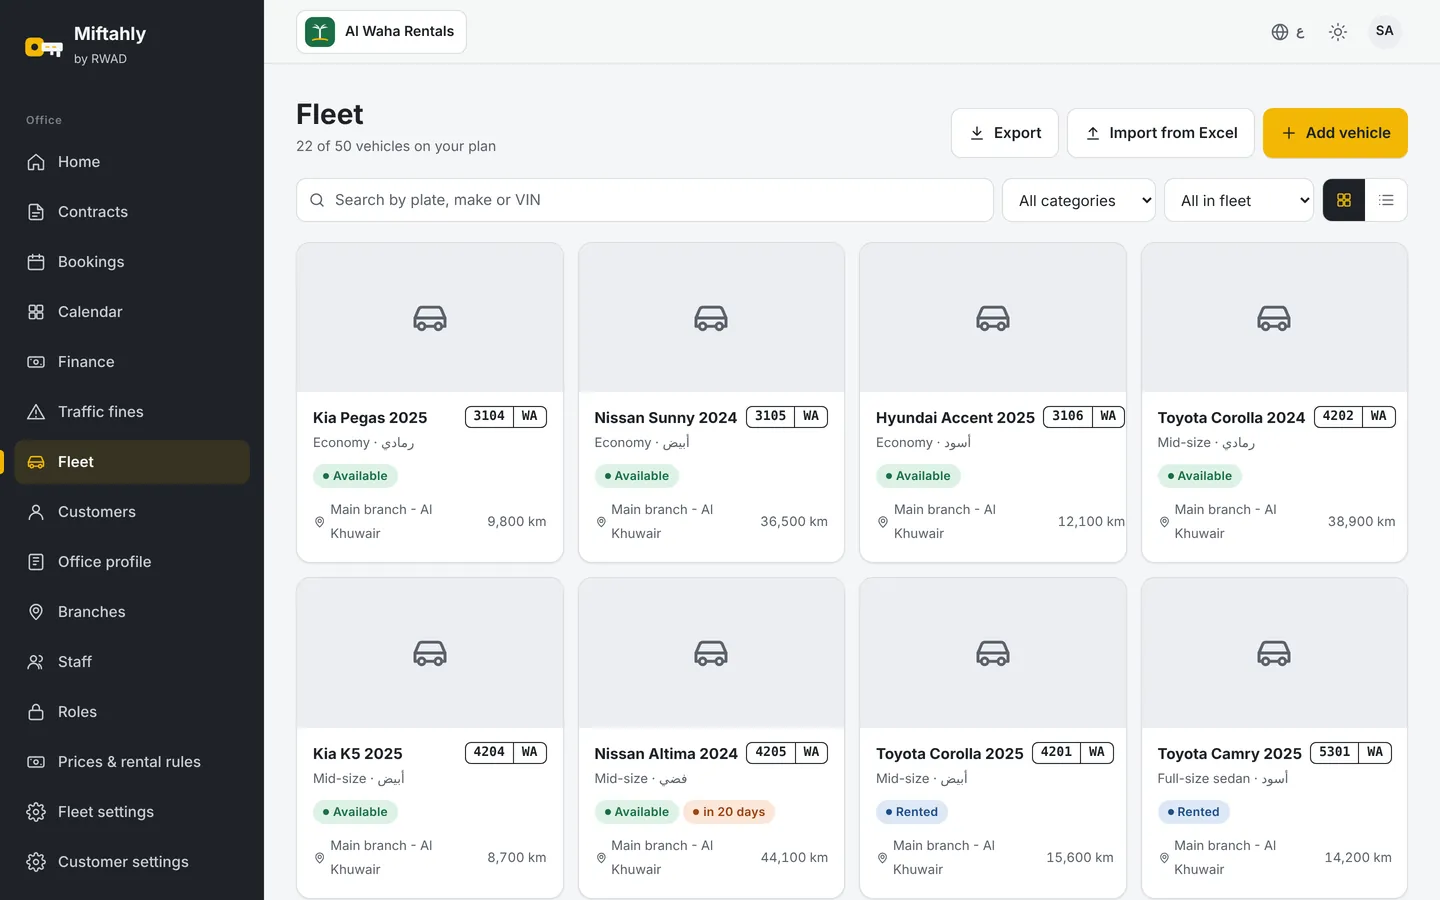Click the 'in 20 days' badge
The image size is (1440, 900).
[729, 812]
